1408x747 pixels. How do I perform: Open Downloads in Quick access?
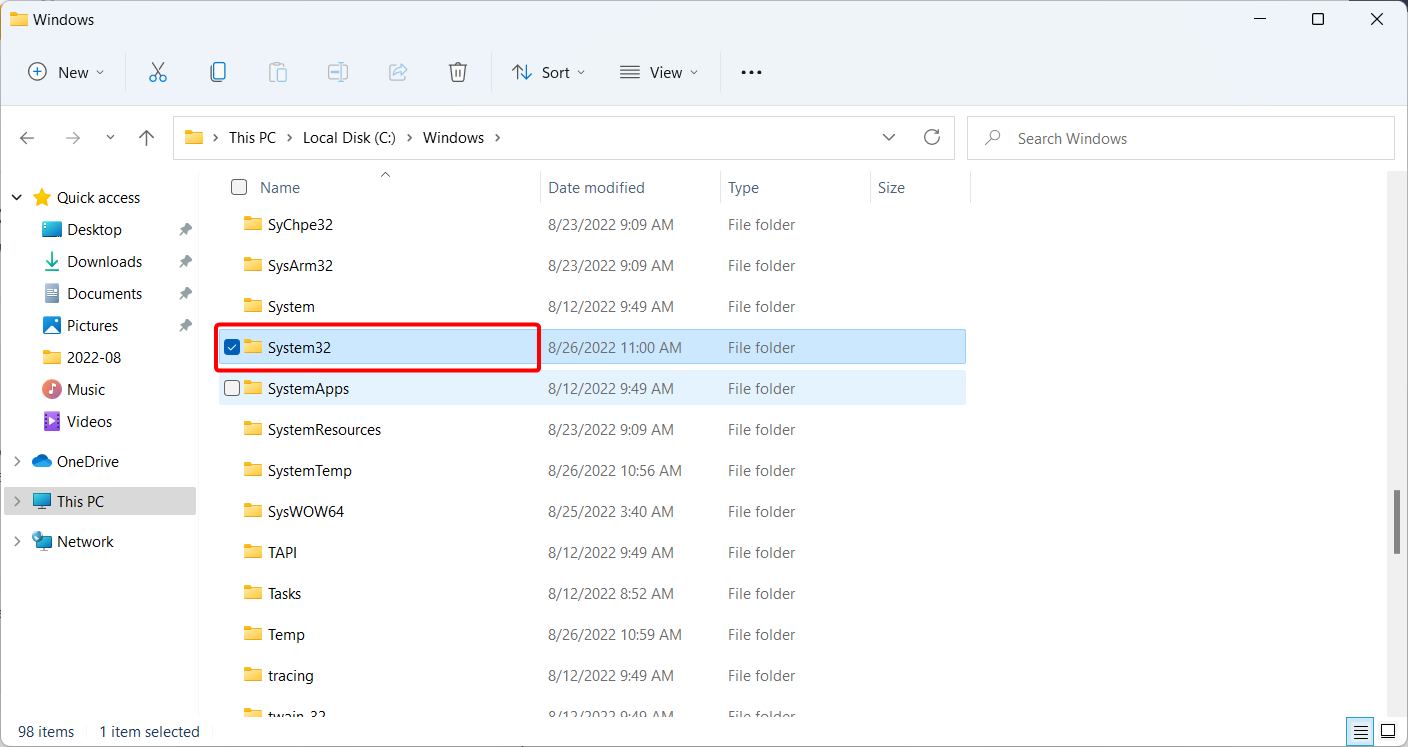[104, 262]
